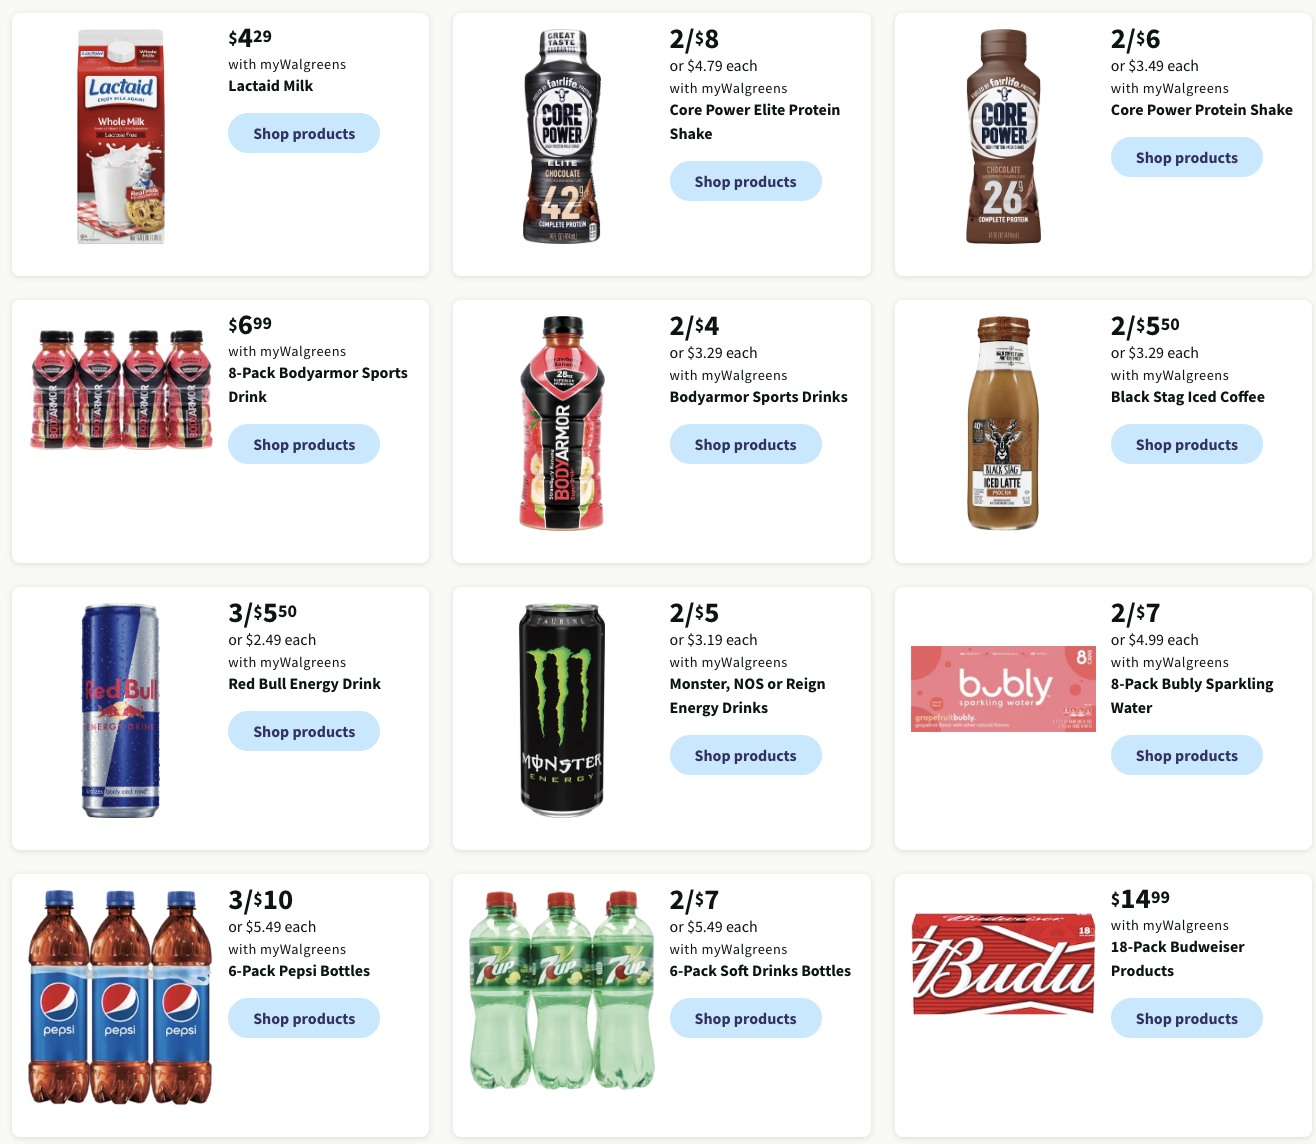Select the Red Bull can image

point(120,710)
